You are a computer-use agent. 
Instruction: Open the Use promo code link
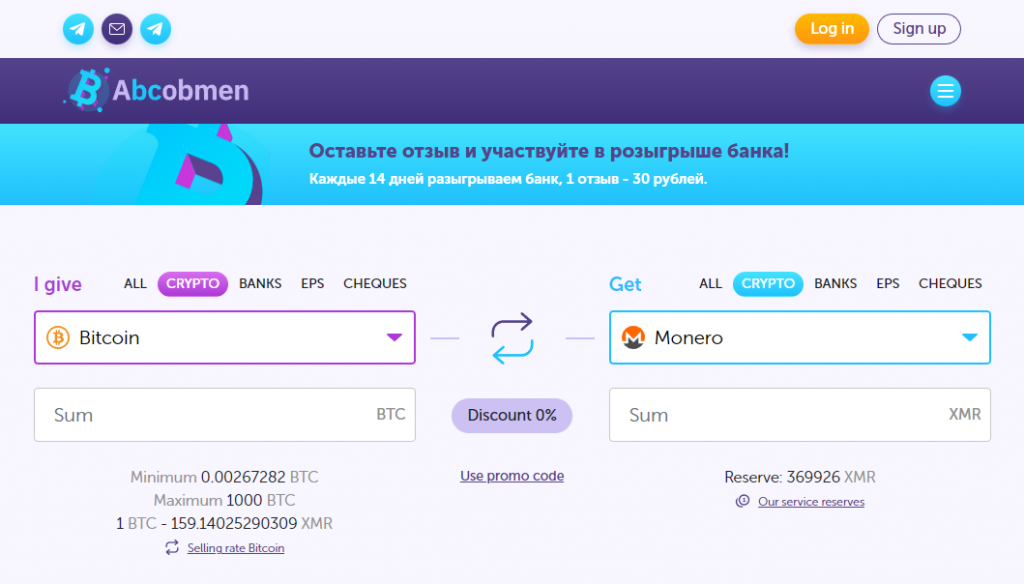click(x=512, y=475)
